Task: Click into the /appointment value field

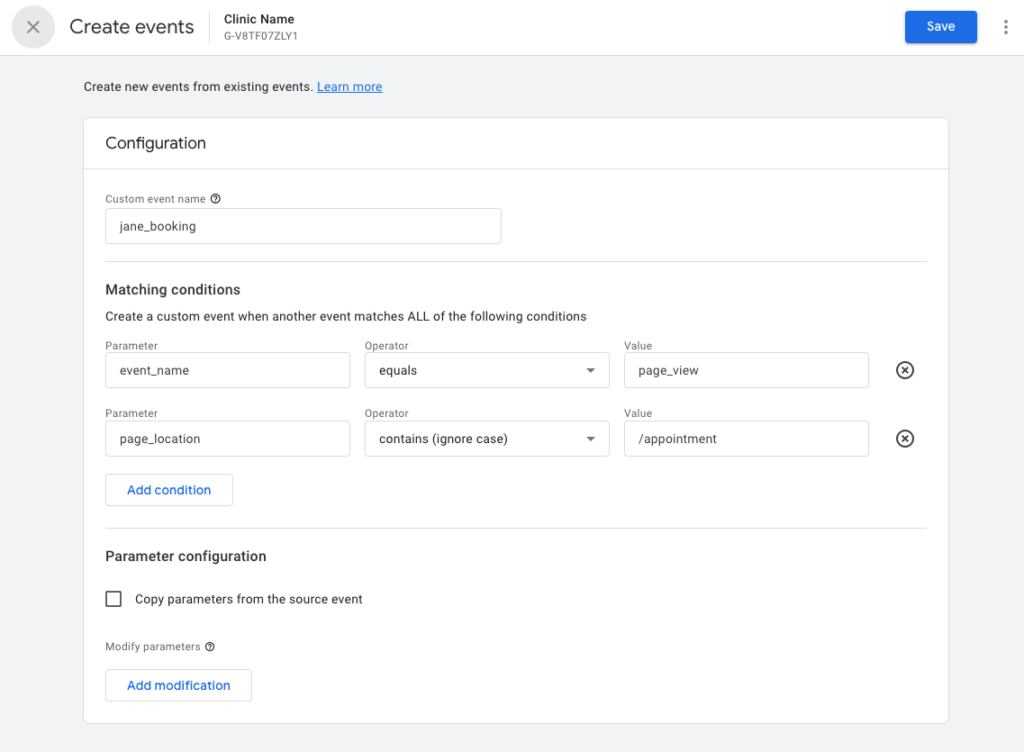Action: (x=745, y=439)
